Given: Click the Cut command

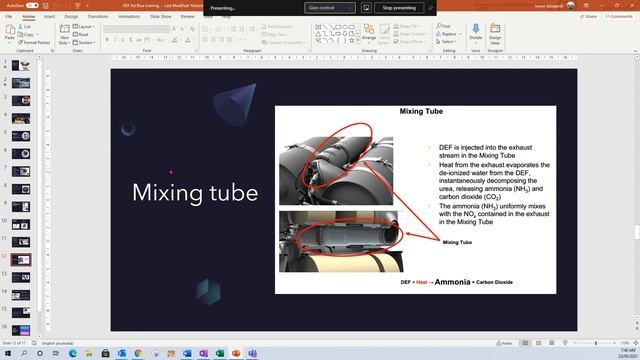Looking at the screenshot, I should pos(24,27).
